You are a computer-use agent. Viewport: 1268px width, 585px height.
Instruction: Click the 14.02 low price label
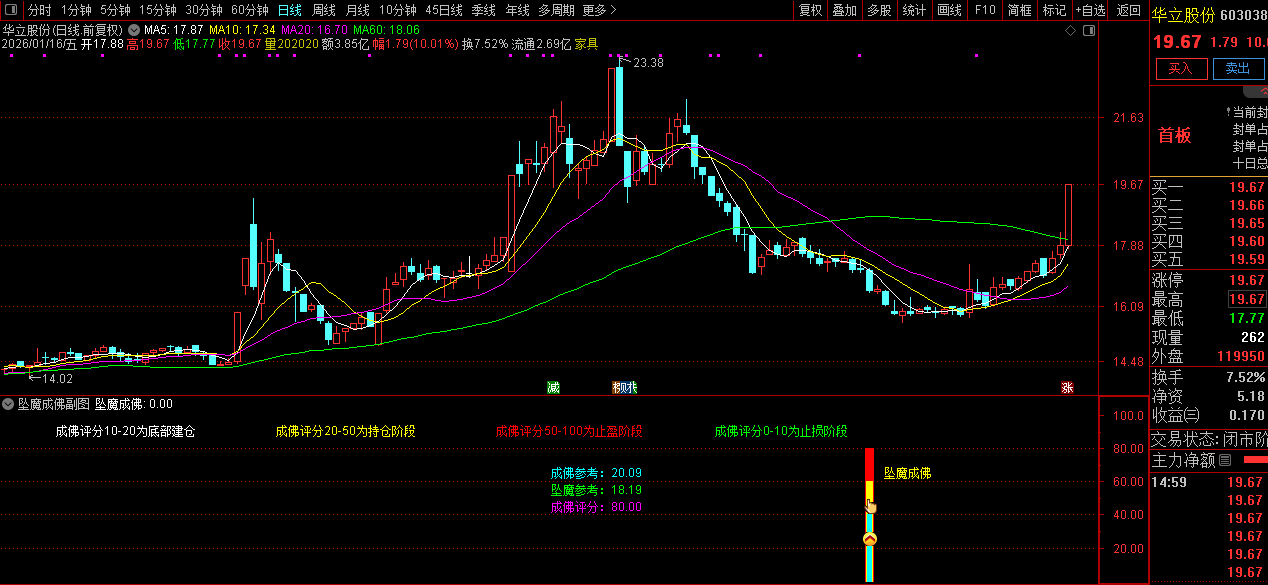click(x=57, y=379)
